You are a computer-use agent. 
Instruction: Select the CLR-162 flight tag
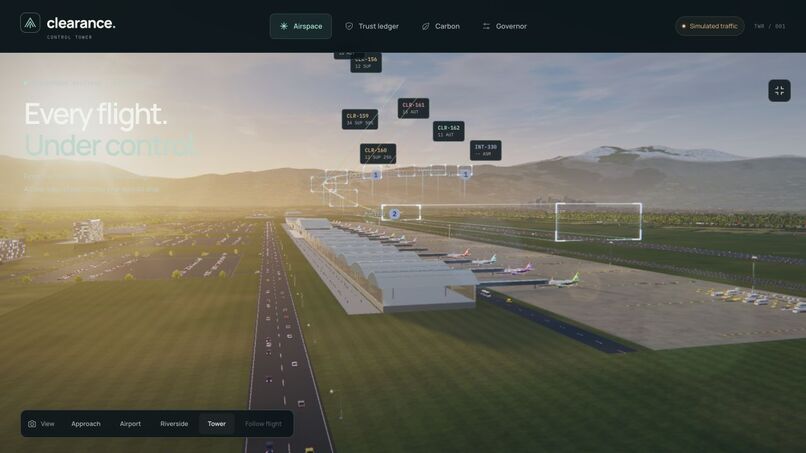click(449, 131)
